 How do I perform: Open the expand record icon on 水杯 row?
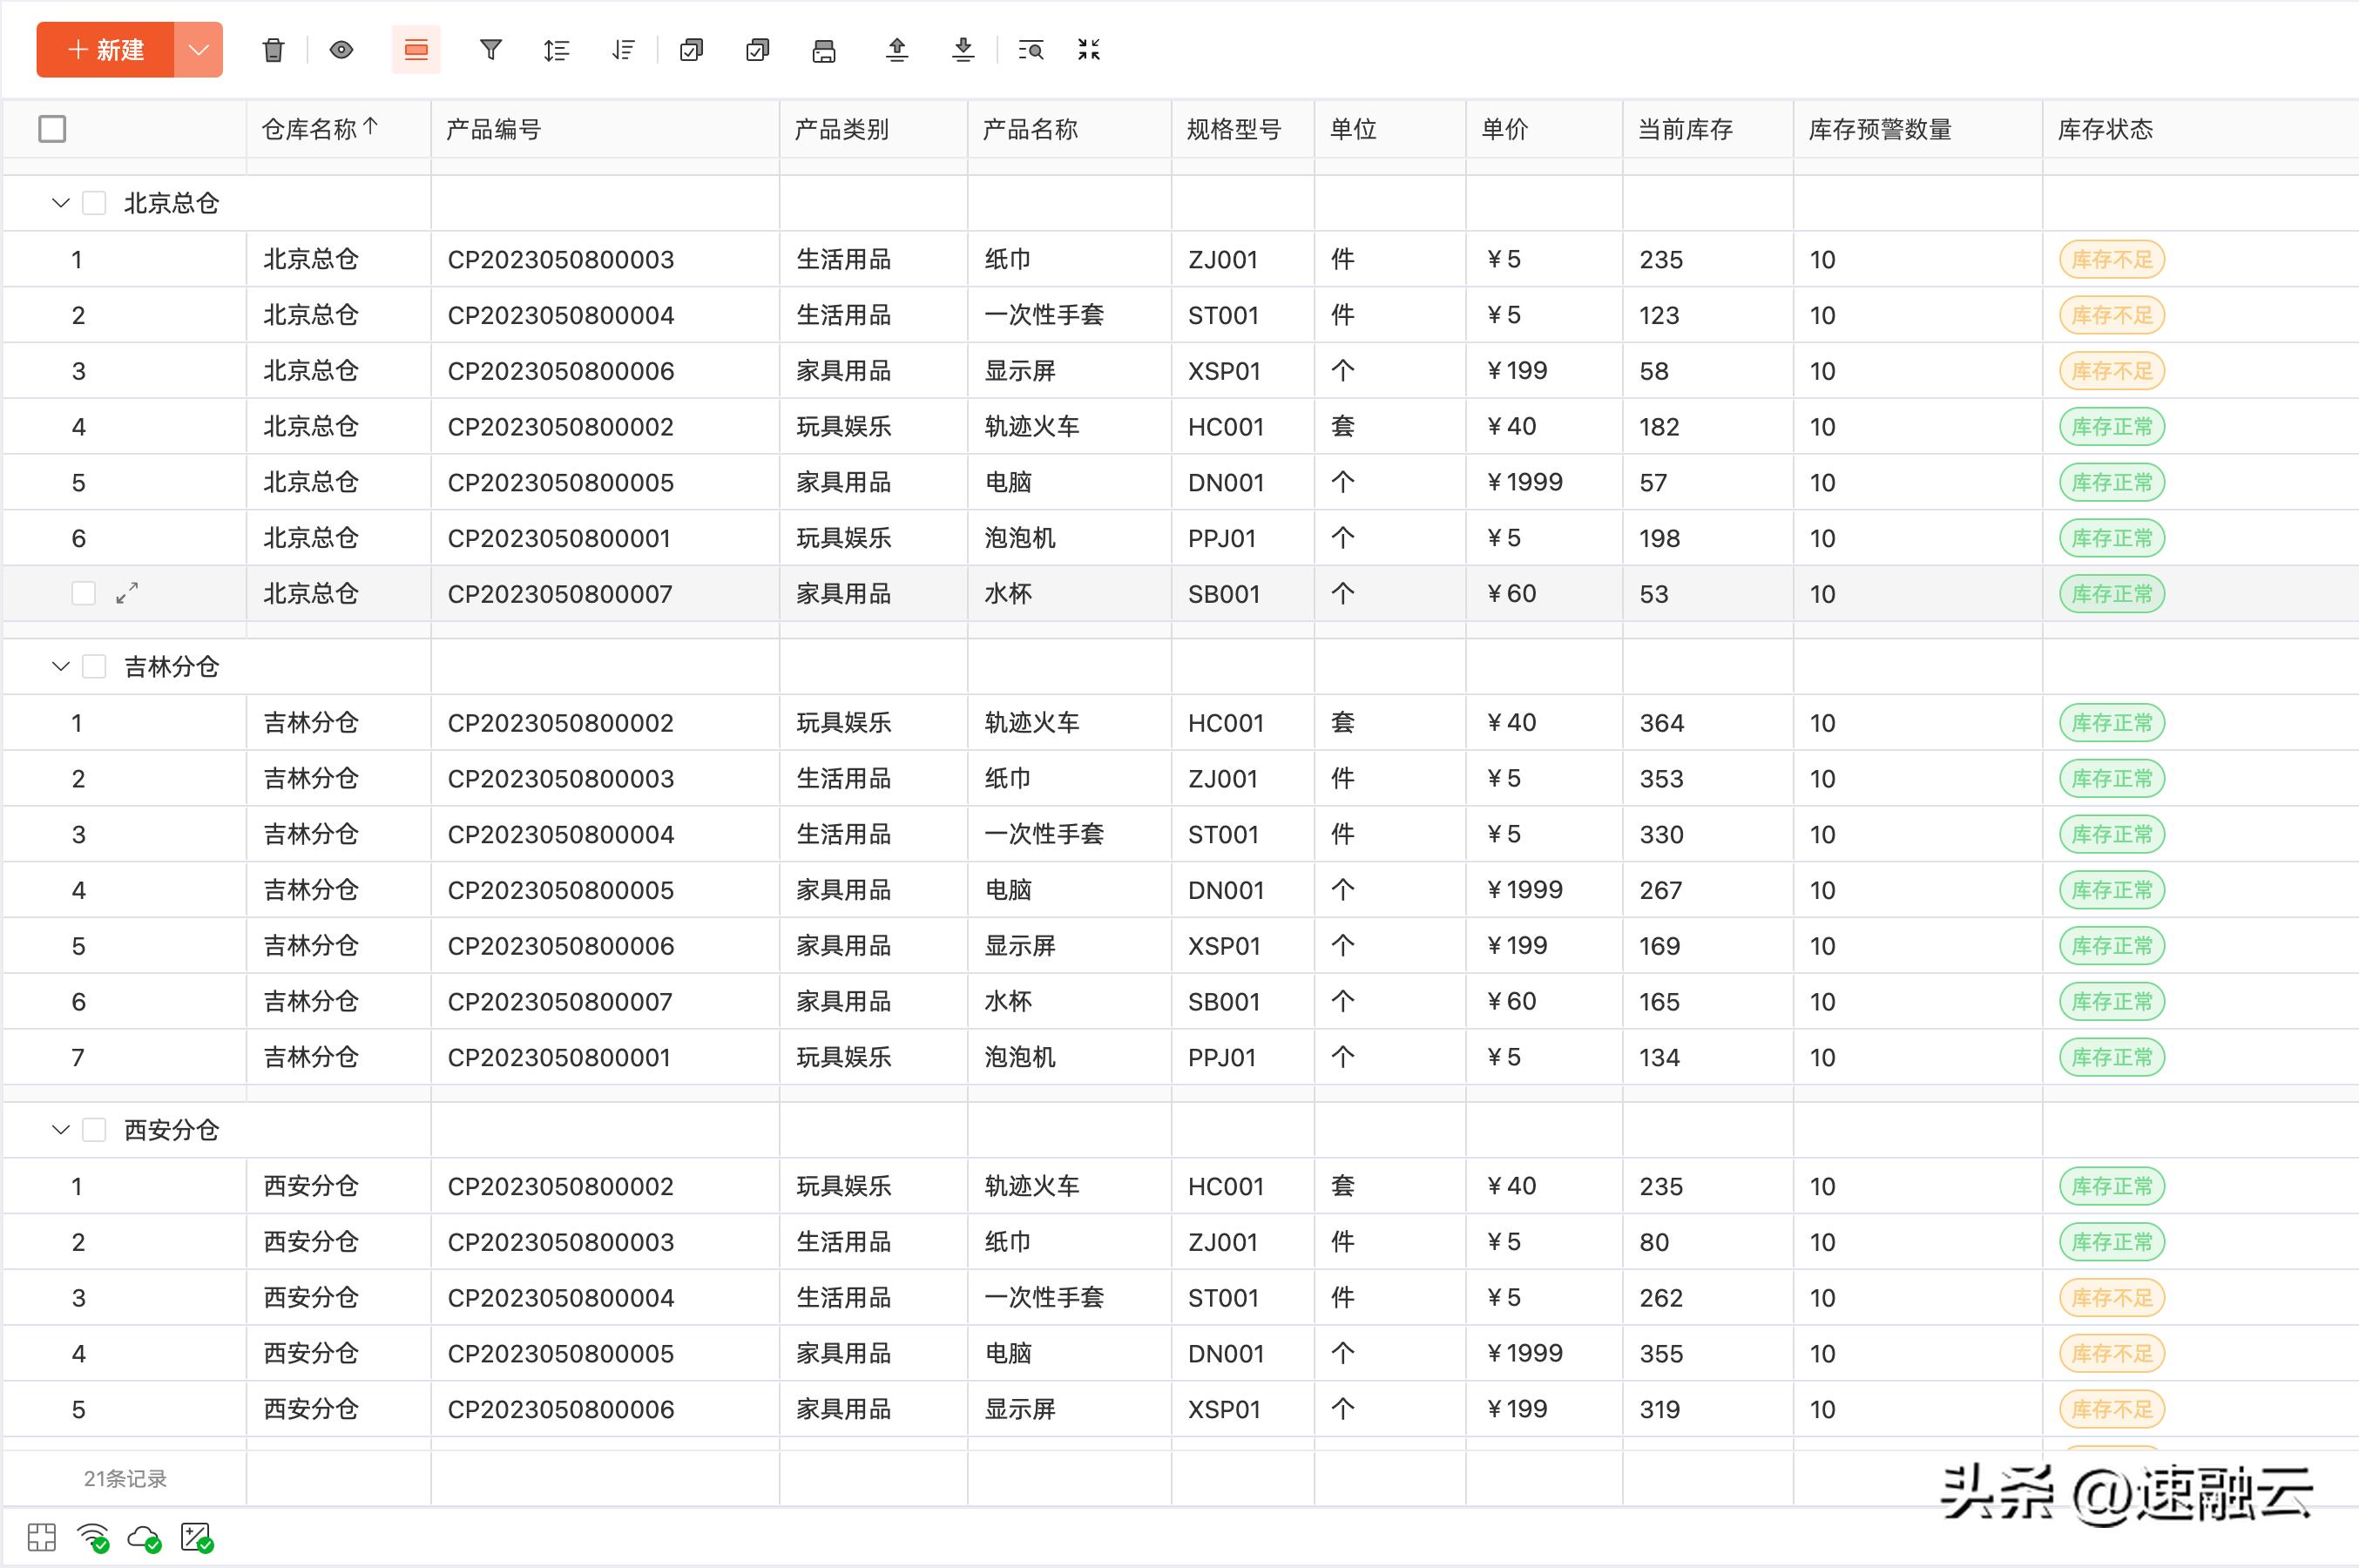click(x=126, y=593)
